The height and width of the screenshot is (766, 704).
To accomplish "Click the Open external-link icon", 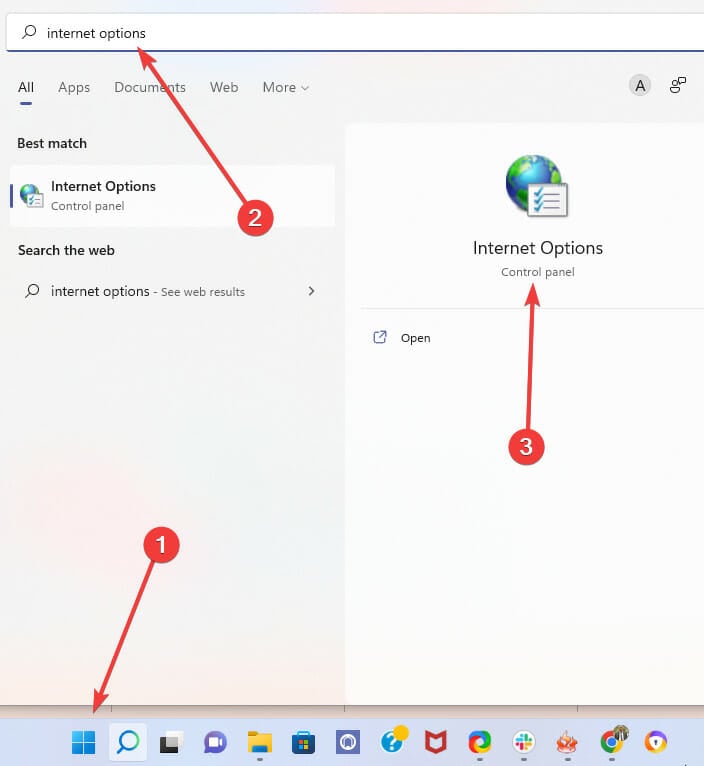I will click(x=380, y=337).
